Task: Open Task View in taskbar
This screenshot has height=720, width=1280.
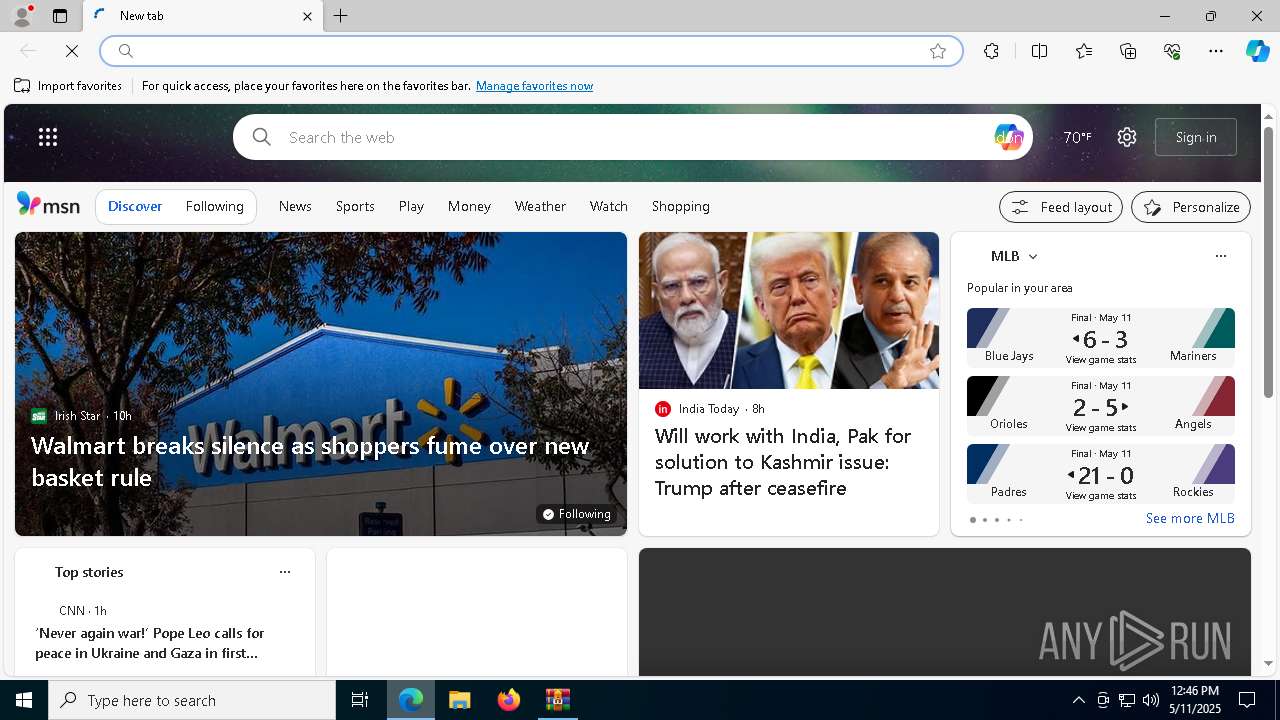Action: tap(360, 700)
